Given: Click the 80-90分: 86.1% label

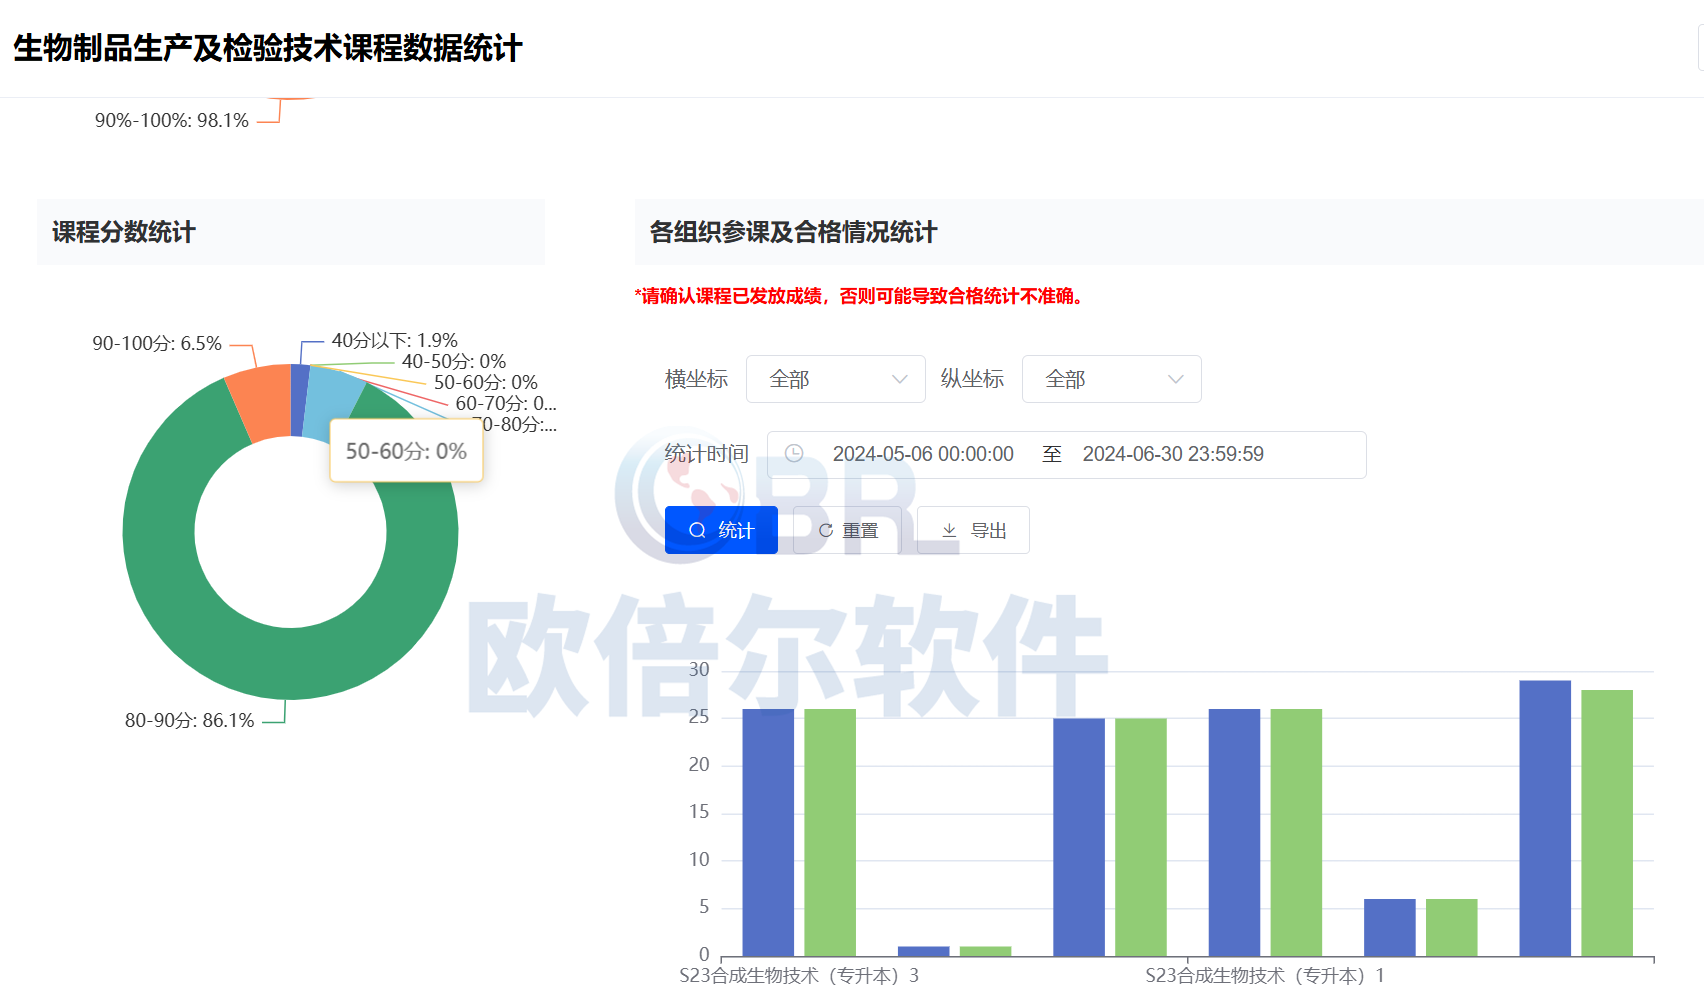Looking at the screenshot, I should (189, 720).
